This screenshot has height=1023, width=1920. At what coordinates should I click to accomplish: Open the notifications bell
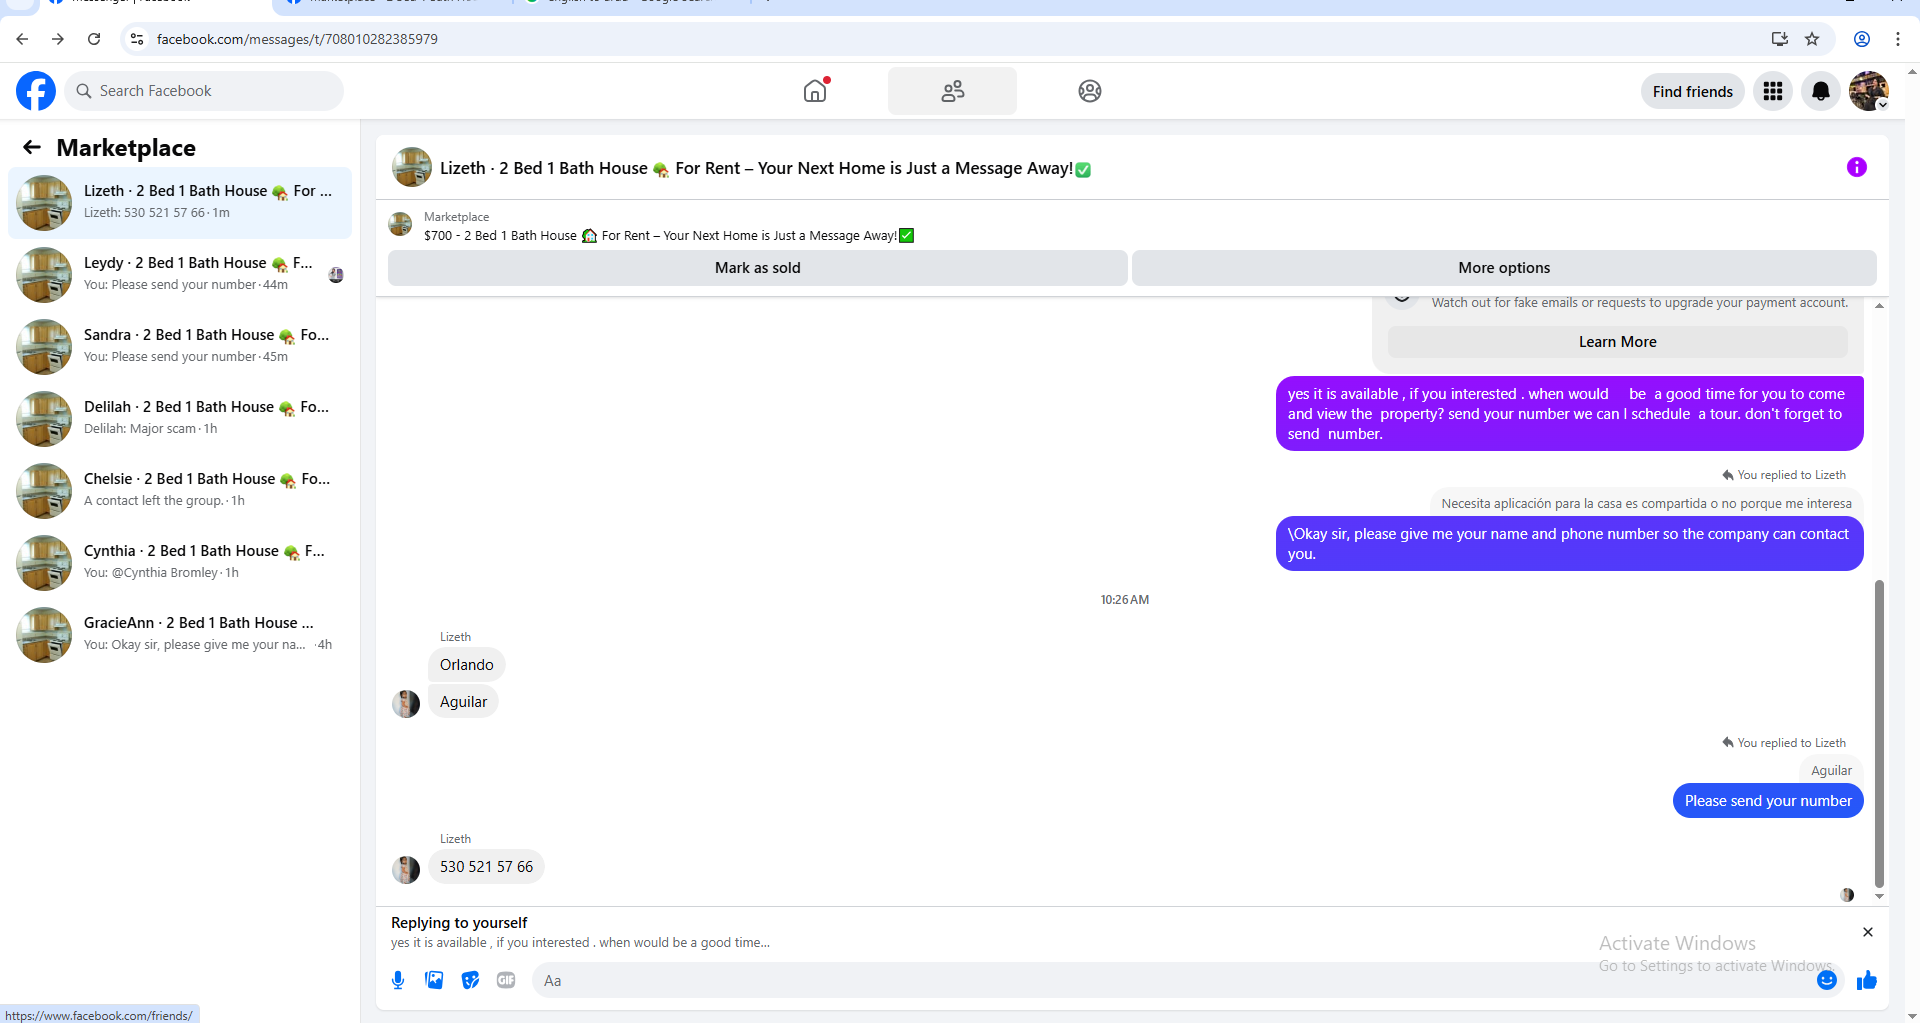click(x=1821, y=91)
